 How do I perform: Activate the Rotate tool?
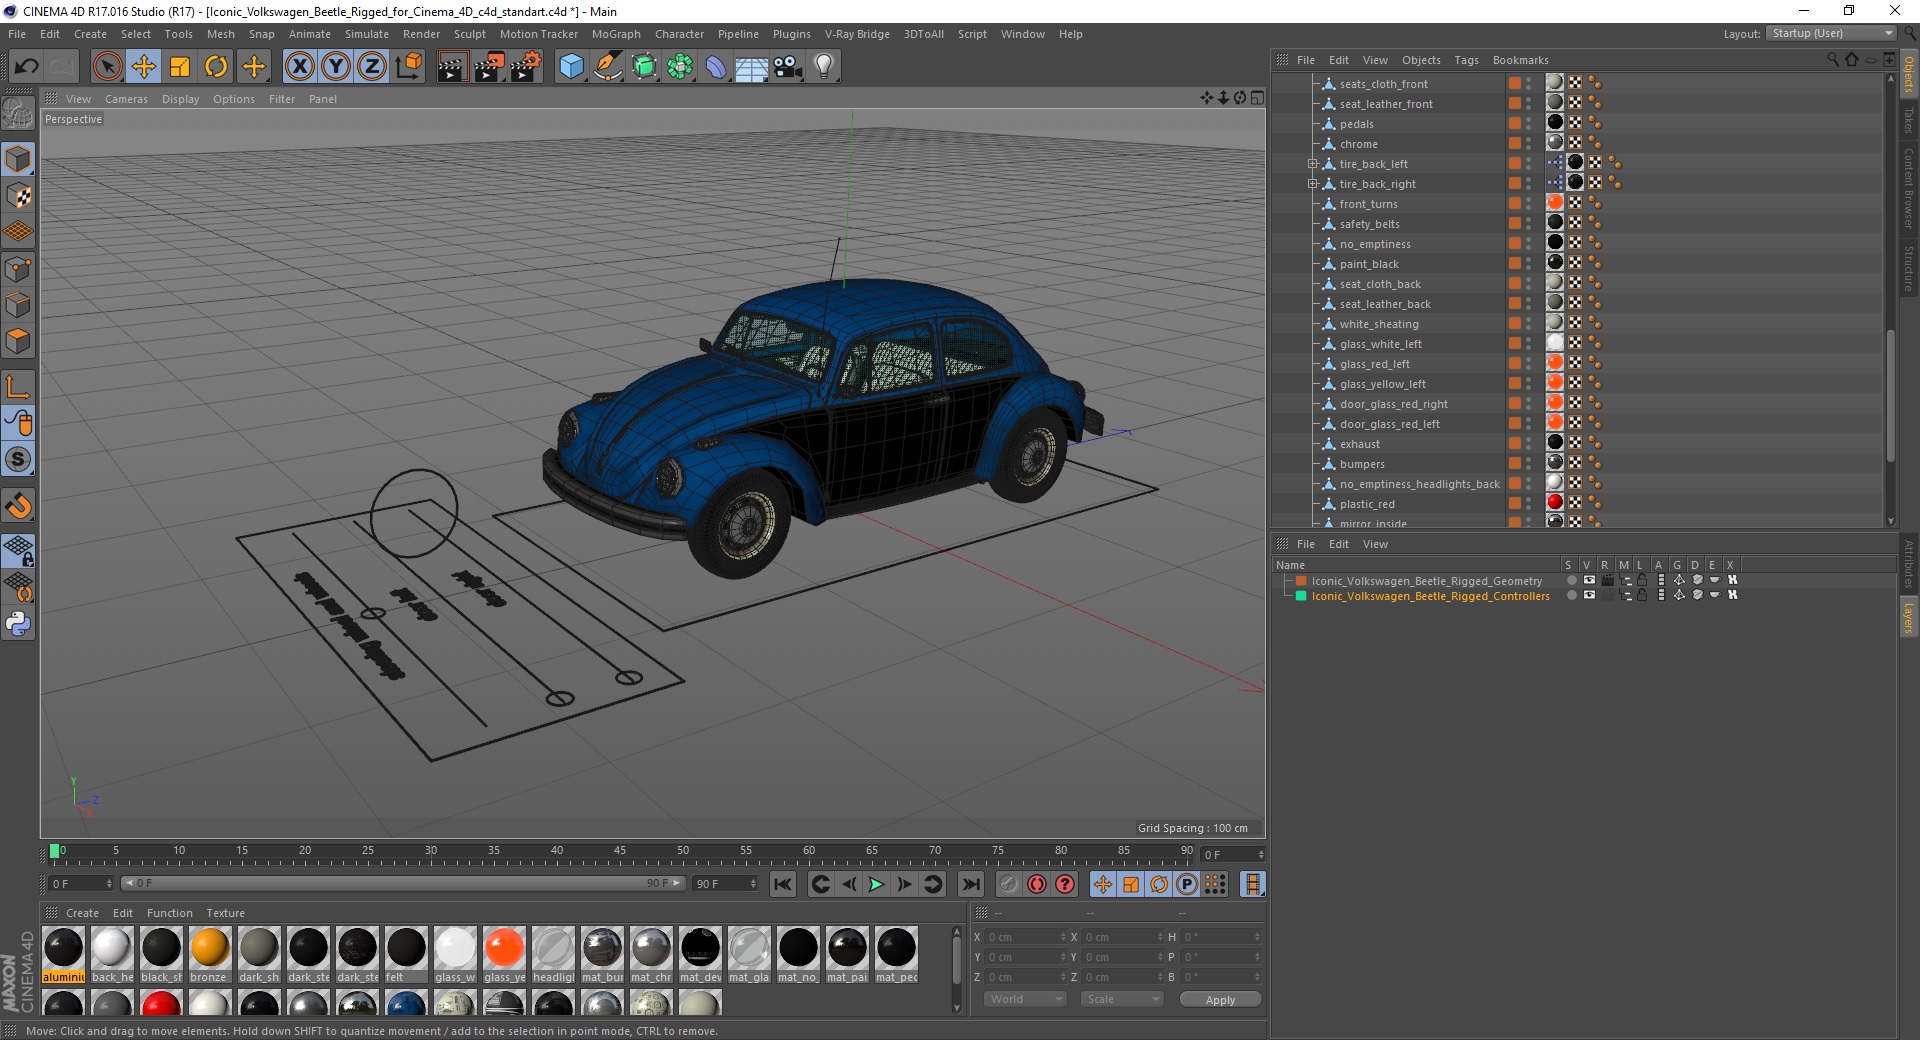pyautogui.click(x=216, y=67)
